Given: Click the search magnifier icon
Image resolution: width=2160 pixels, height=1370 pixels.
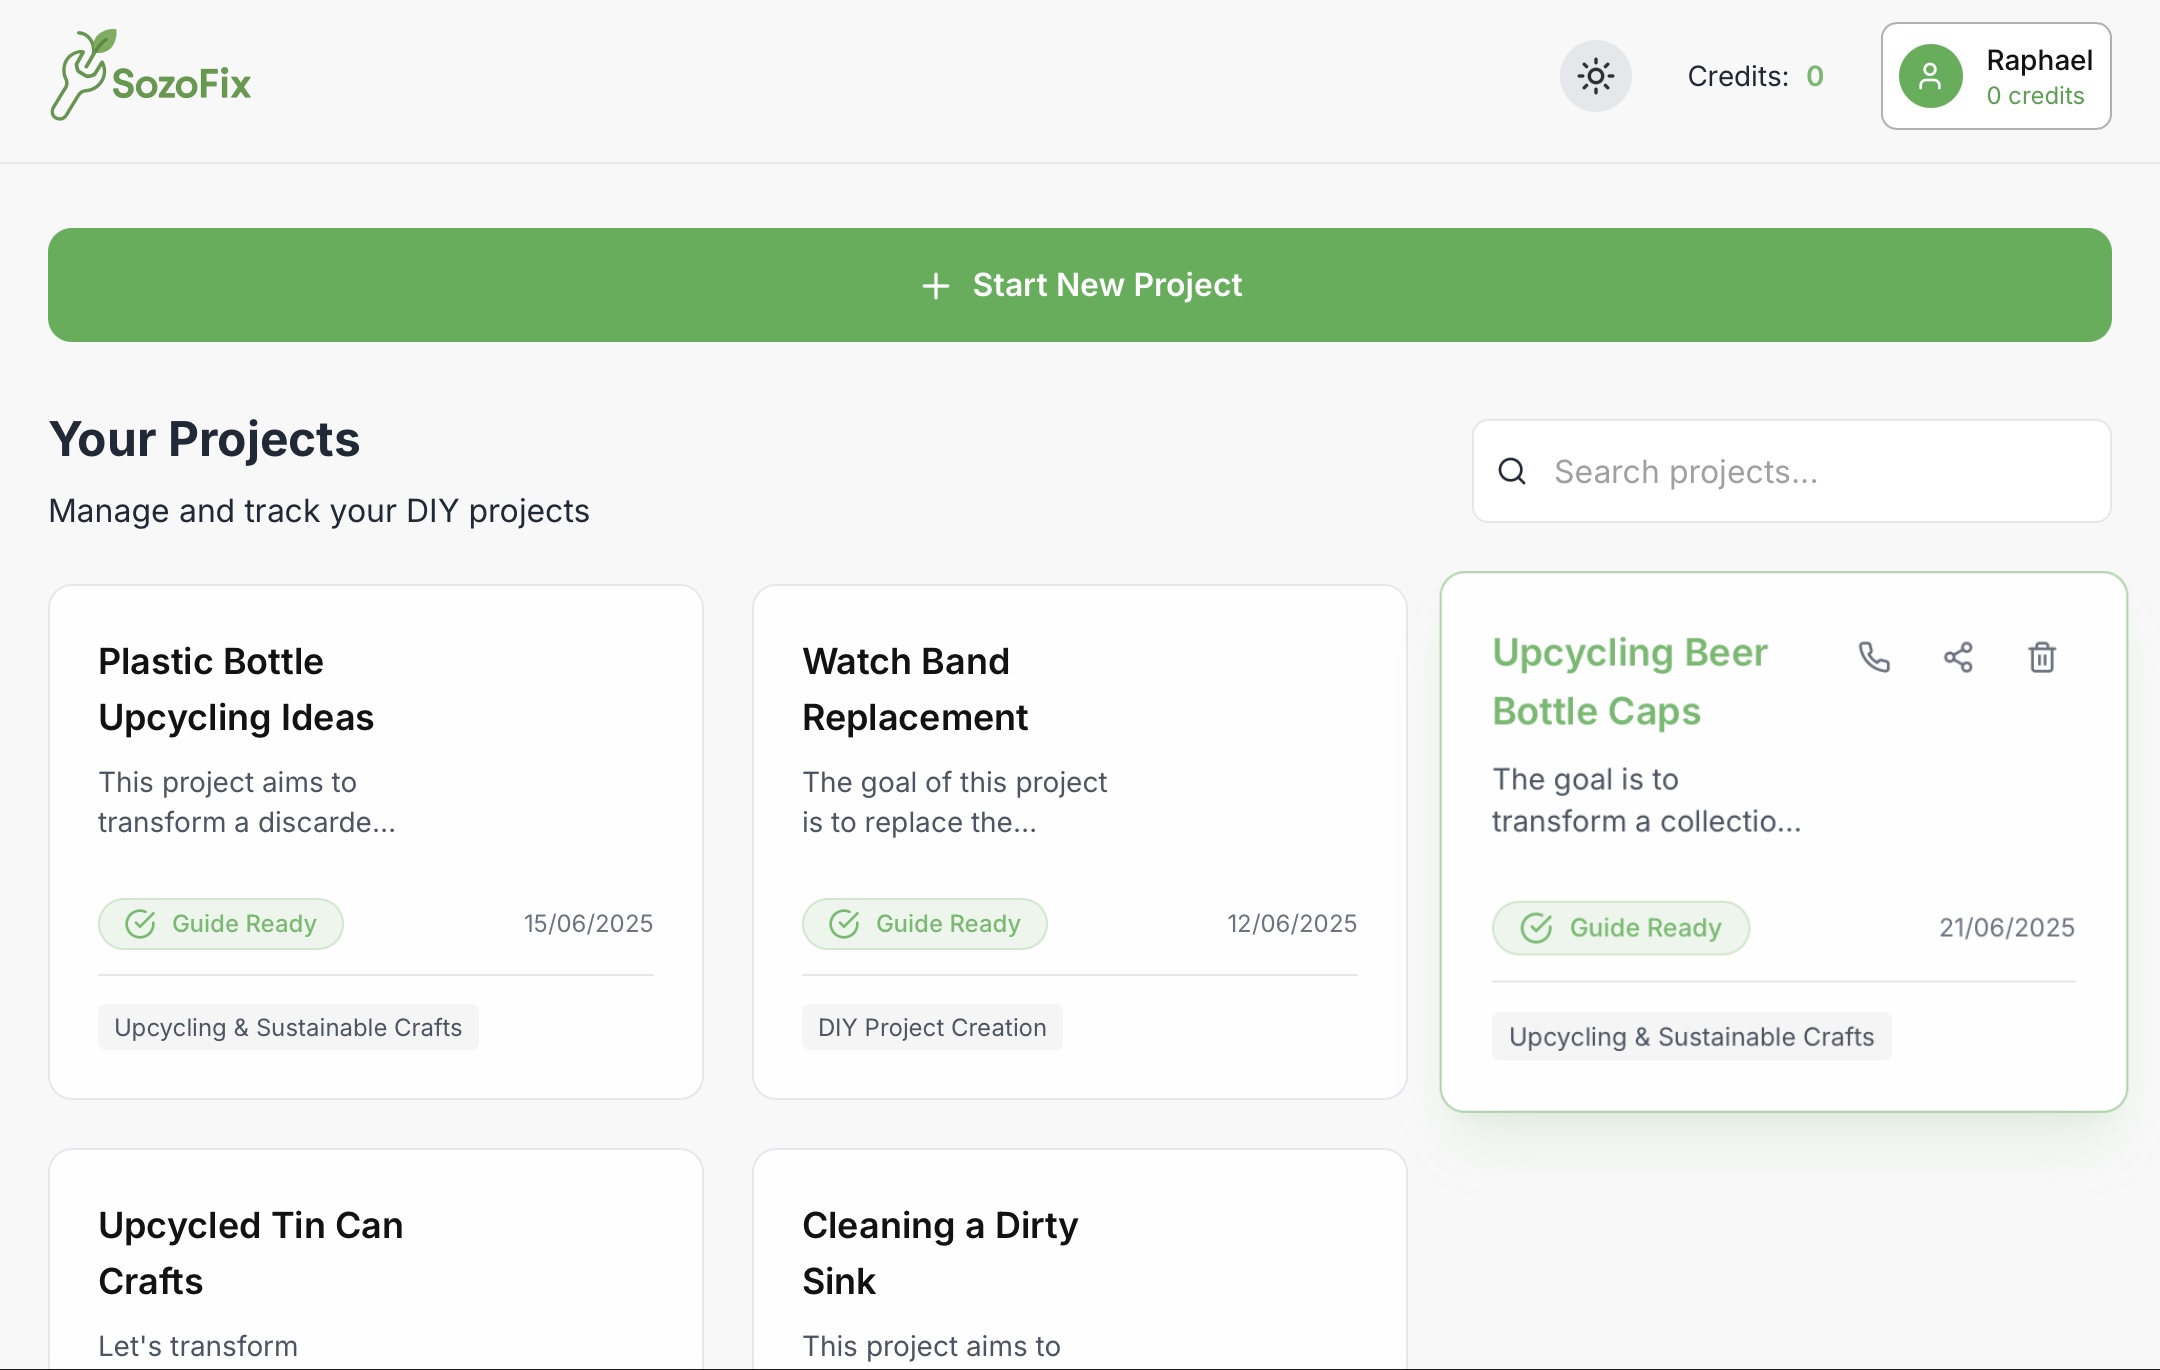Looking at the screenshot, I should (x=1512, y=471).
